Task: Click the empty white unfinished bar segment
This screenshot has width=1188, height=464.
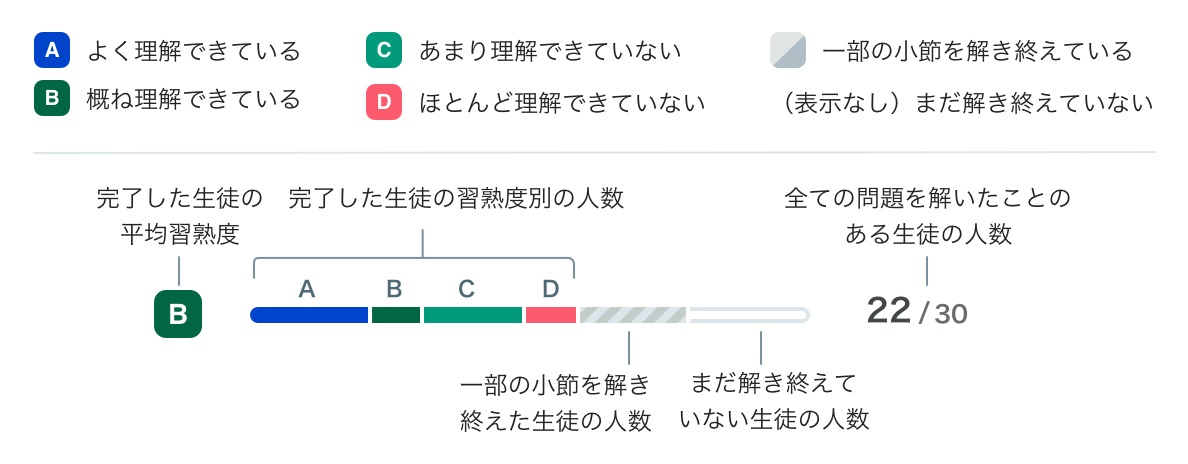Action: coord(749,315)
